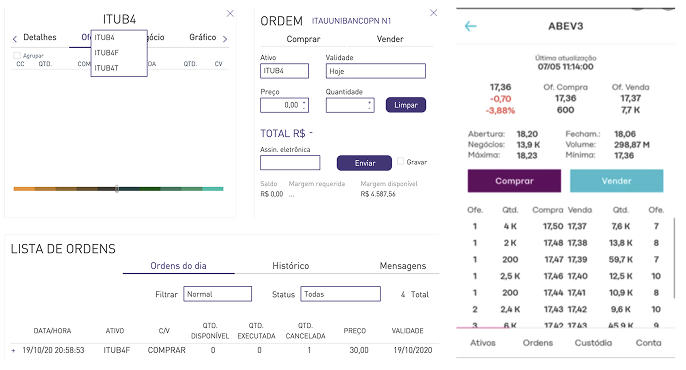Close the ITUB4 panel
Screen dimensions: 686x370
(230, 14)
